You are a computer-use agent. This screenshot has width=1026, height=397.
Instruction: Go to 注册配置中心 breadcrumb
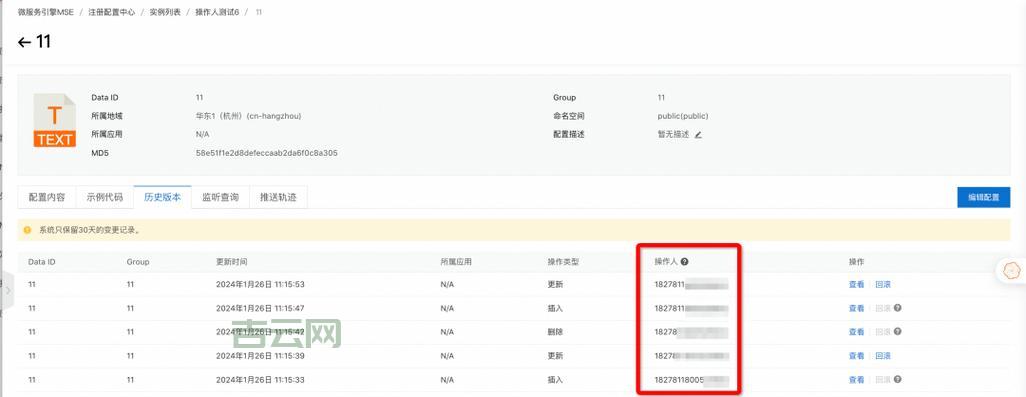click(x=112, y=12)
